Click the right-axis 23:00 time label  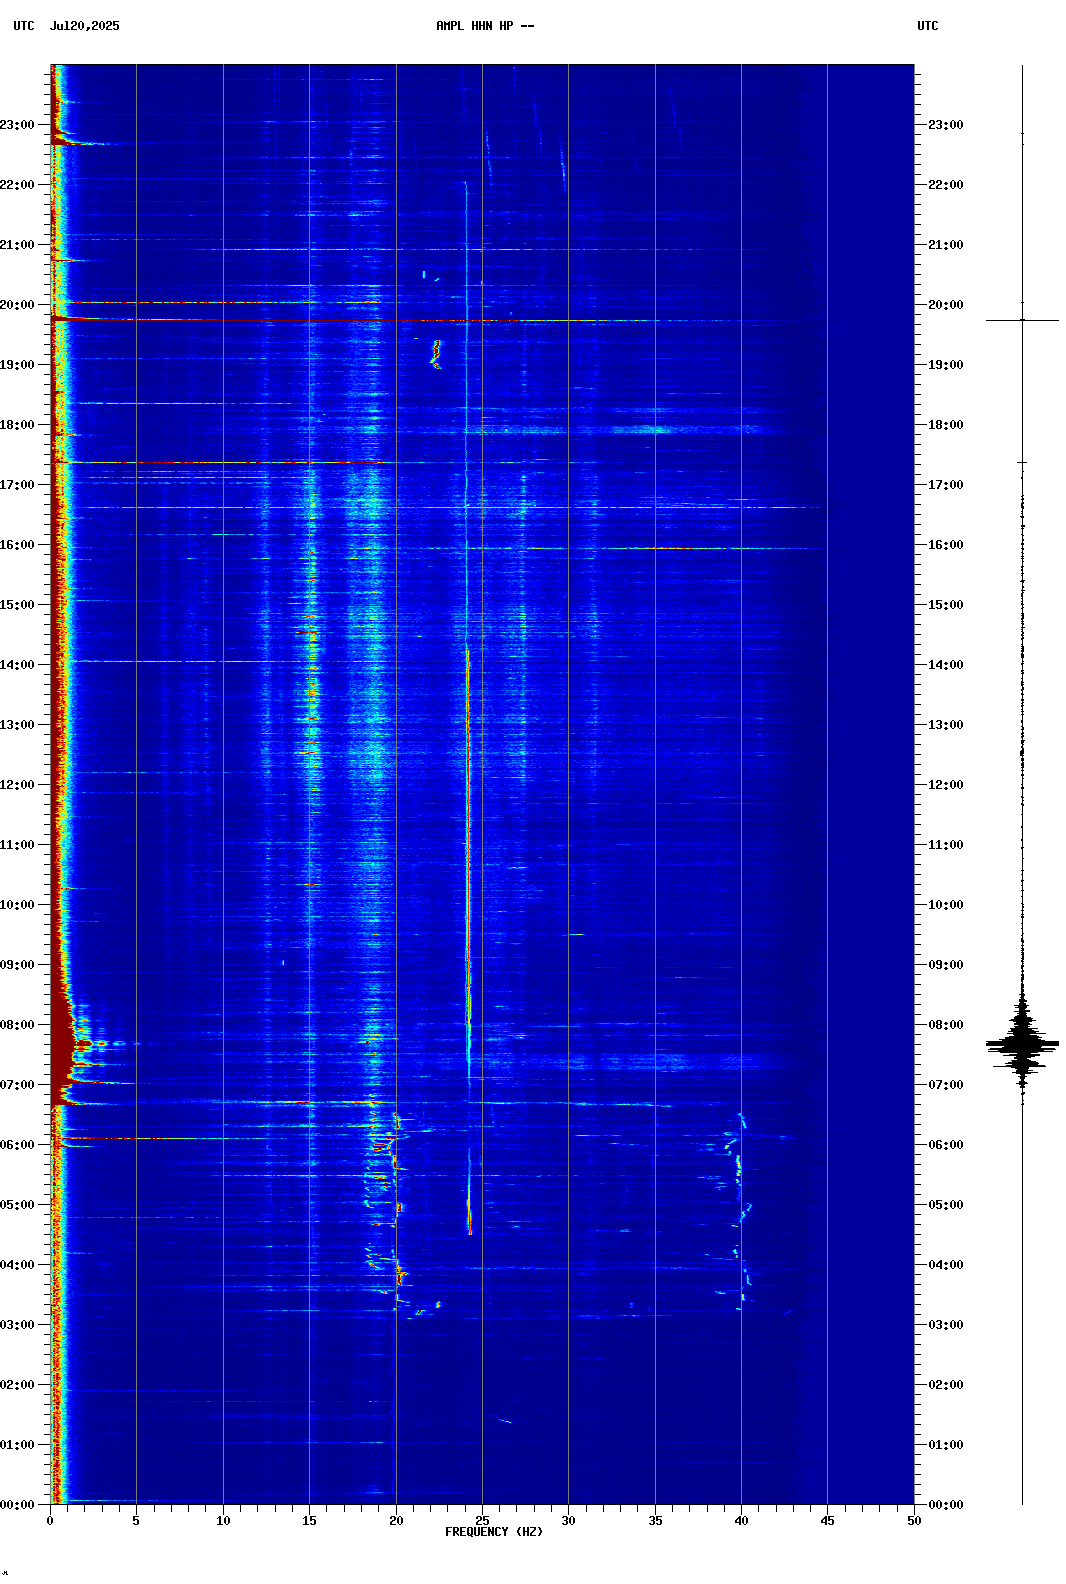click(x=946, y=125)
